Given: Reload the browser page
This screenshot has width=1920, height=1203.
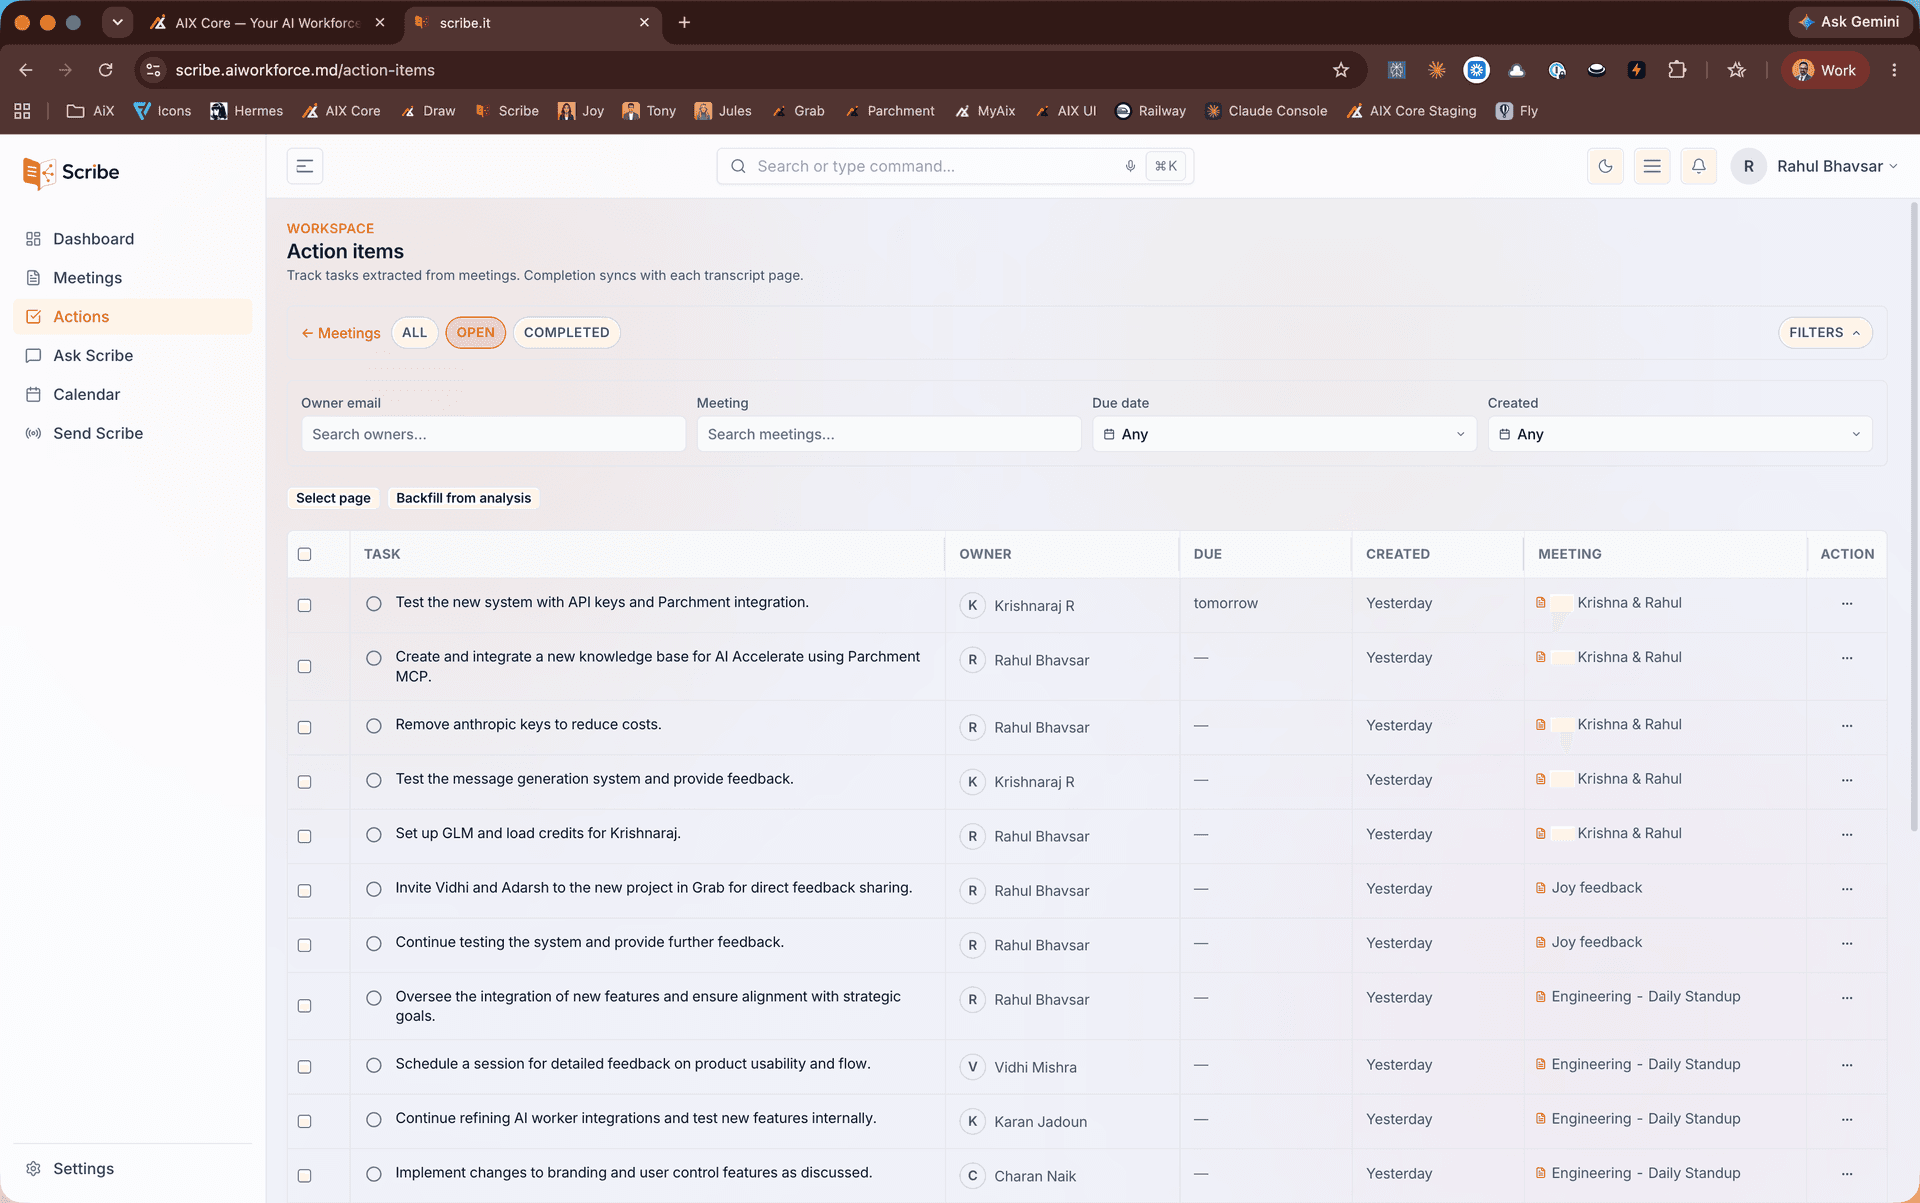Looking at the screenshot, I should coord(105,70).
